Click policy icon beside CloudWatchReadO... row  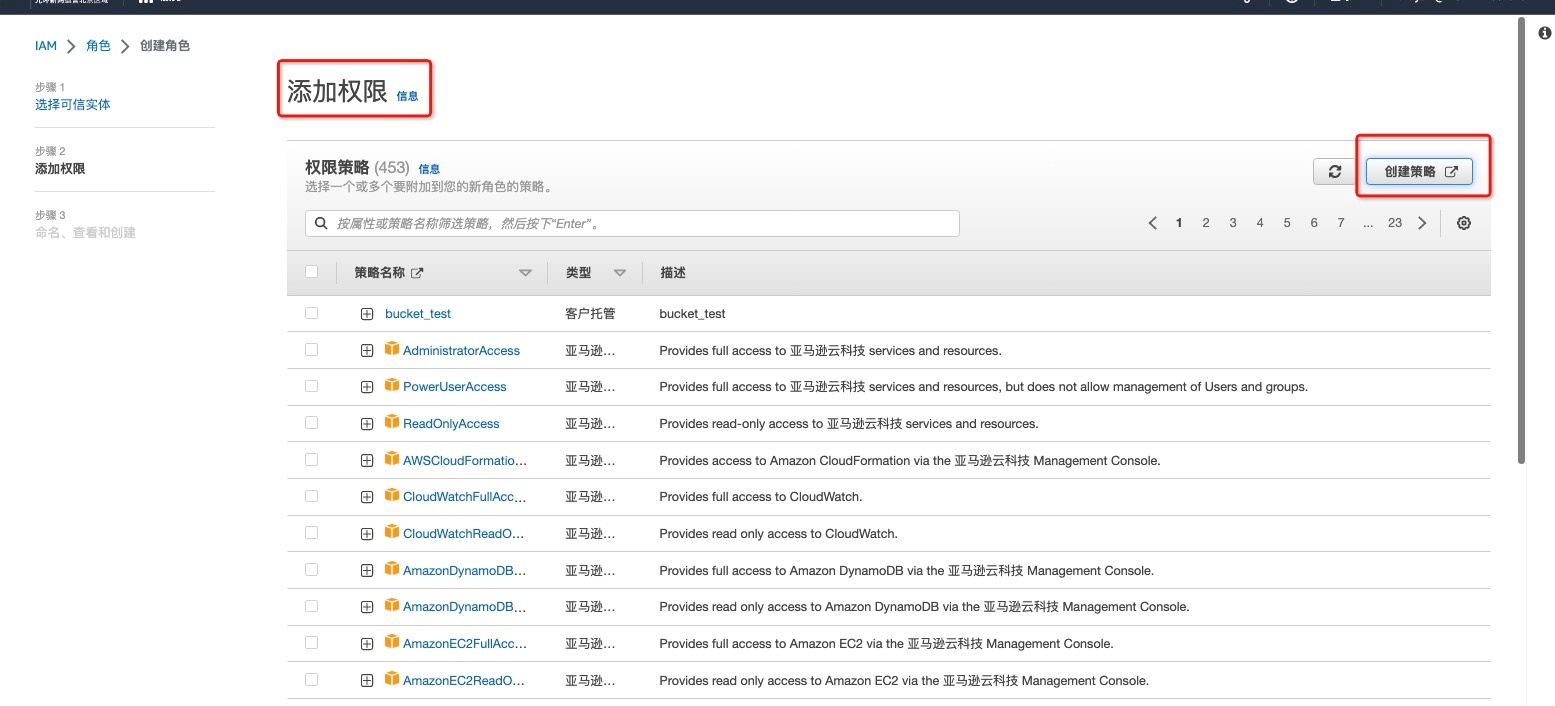392,532
